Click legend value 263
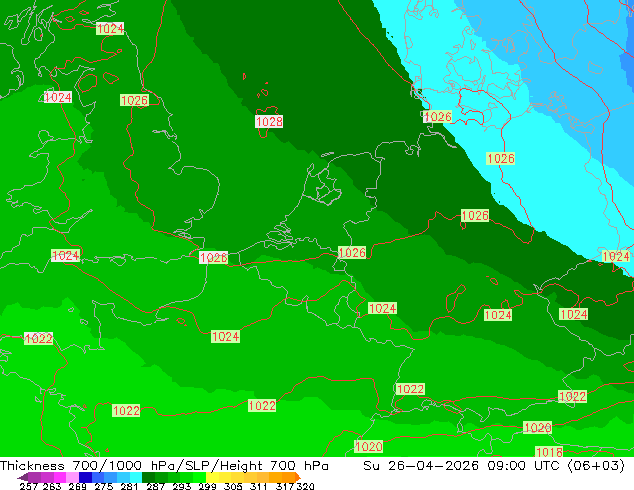The width and height of the screenshot is (634, 490). point(52,486)
